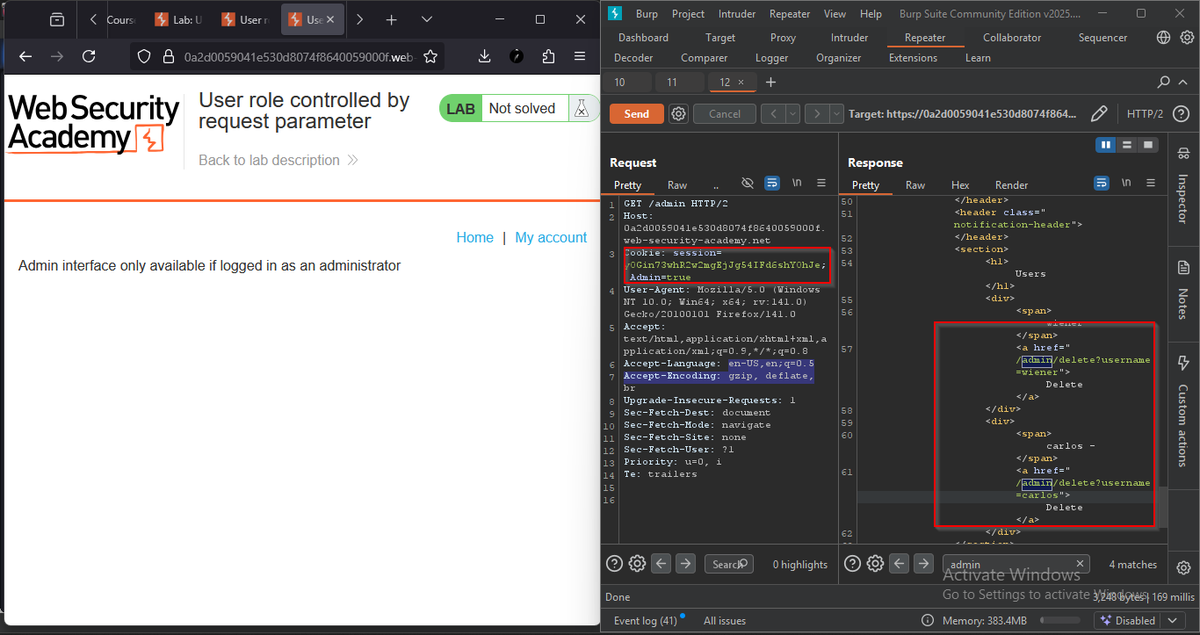Open Burp lower settings gear under Custom actions

click(1184, 567)
